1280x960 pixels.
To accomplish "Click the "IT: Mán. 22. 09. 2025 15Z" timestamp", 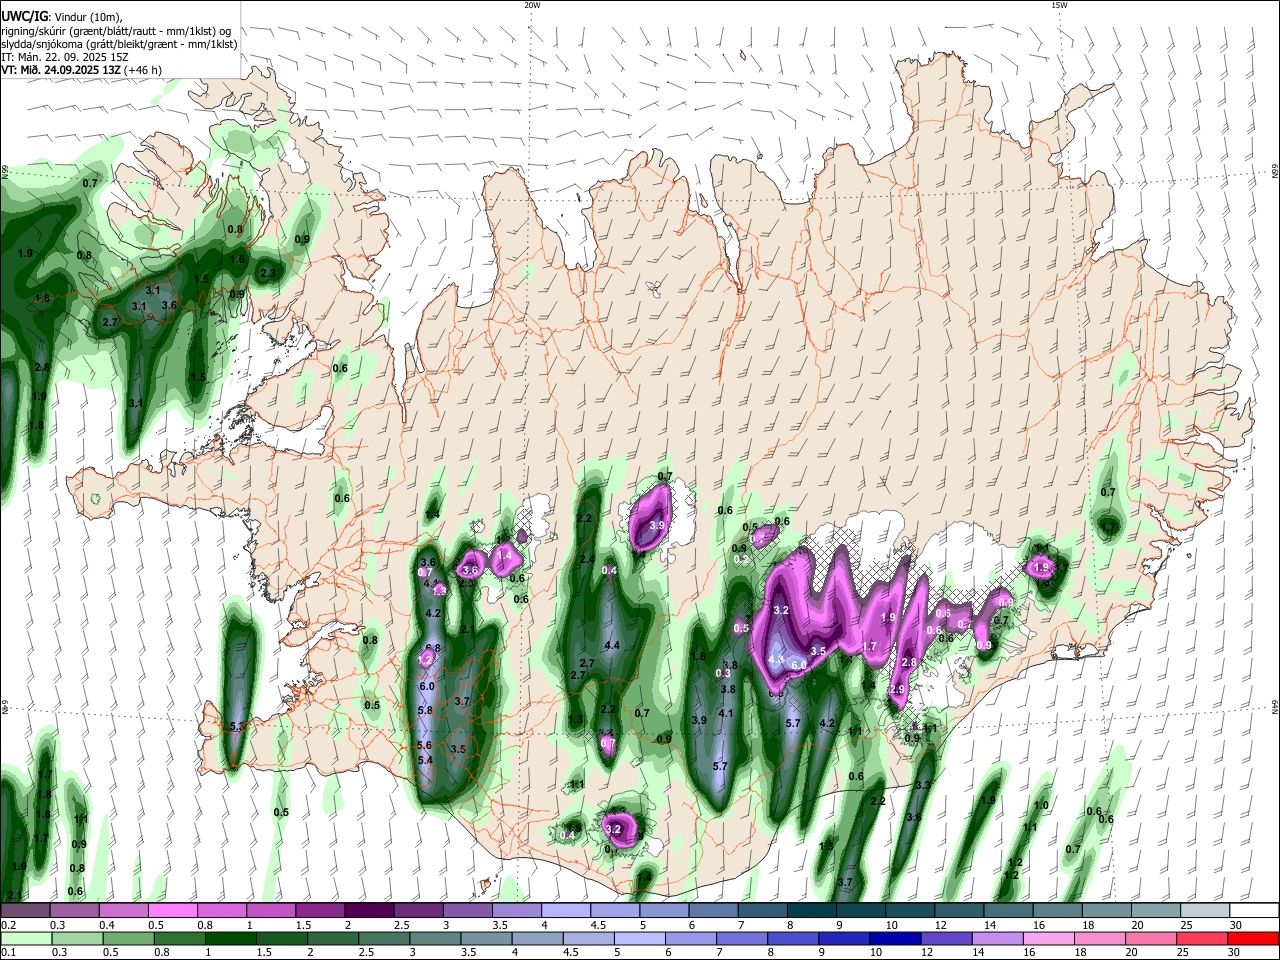I will coord(65,56).
